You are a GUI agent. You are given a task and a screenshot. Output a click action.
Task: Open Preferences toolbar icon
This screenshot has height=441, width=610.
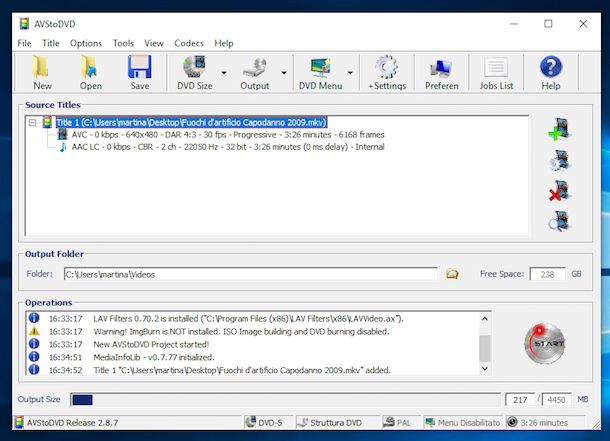pos(442,68)
